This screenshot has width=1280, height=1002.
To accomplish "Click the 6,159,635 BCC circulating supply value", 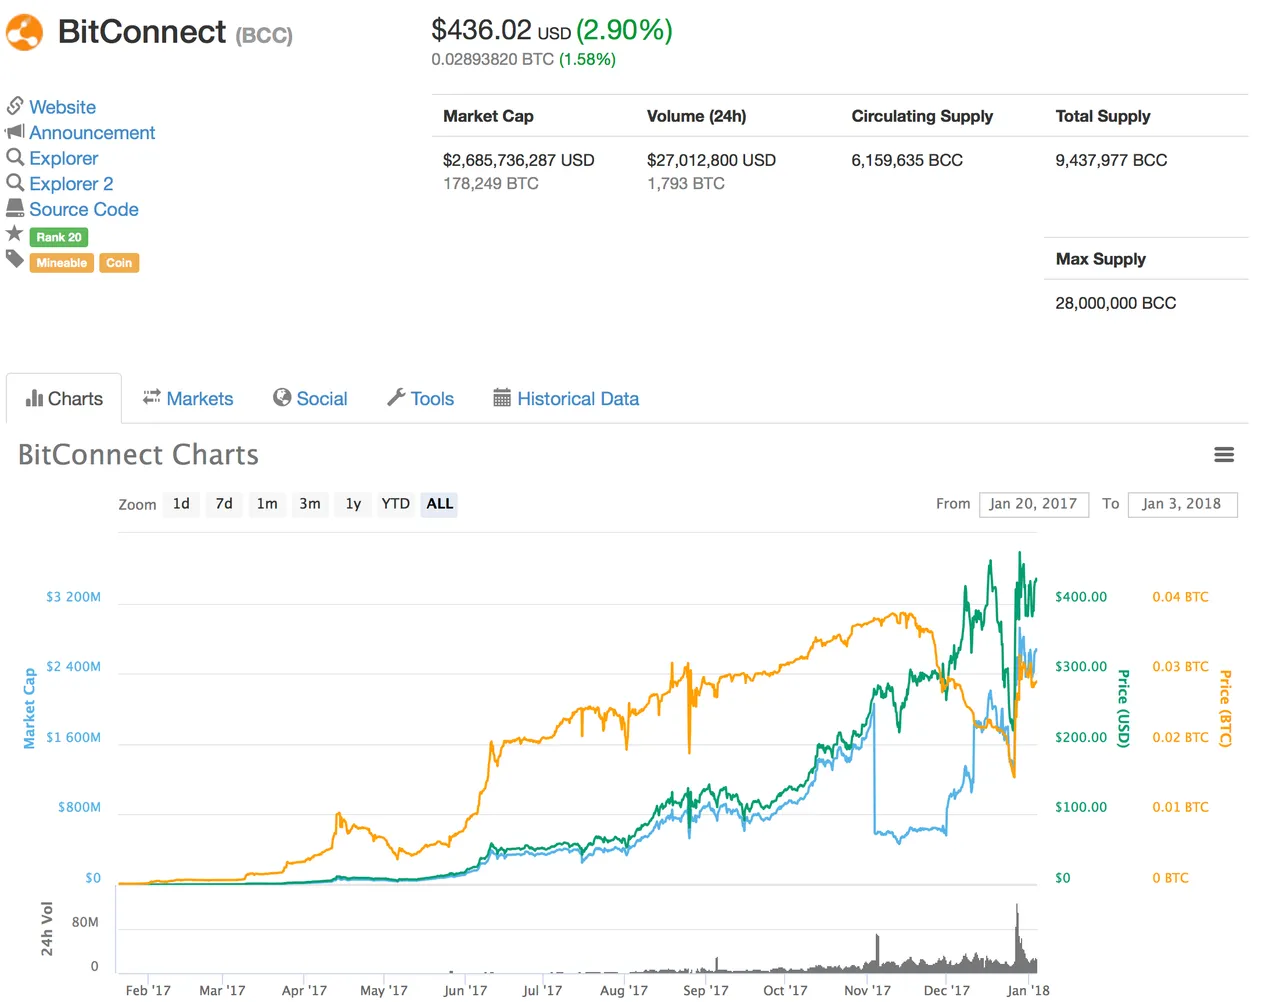I will pyautogui.click(x=907, y=160).
